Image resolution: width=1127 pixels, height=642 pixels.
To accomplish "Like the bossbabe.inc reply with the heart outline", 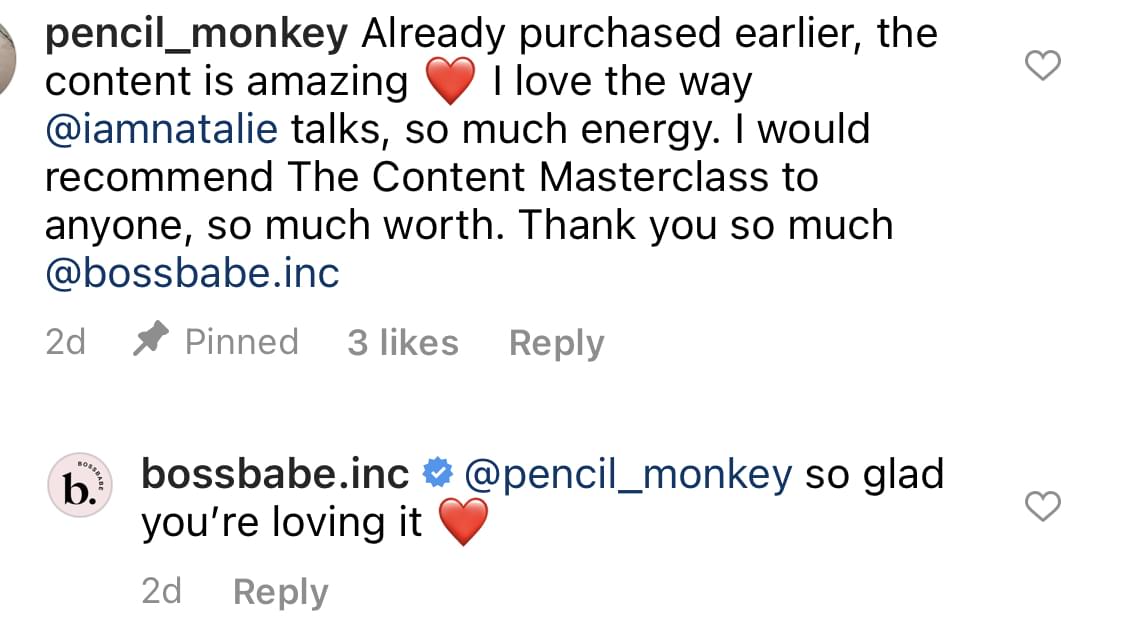I will coord(1044,507).
